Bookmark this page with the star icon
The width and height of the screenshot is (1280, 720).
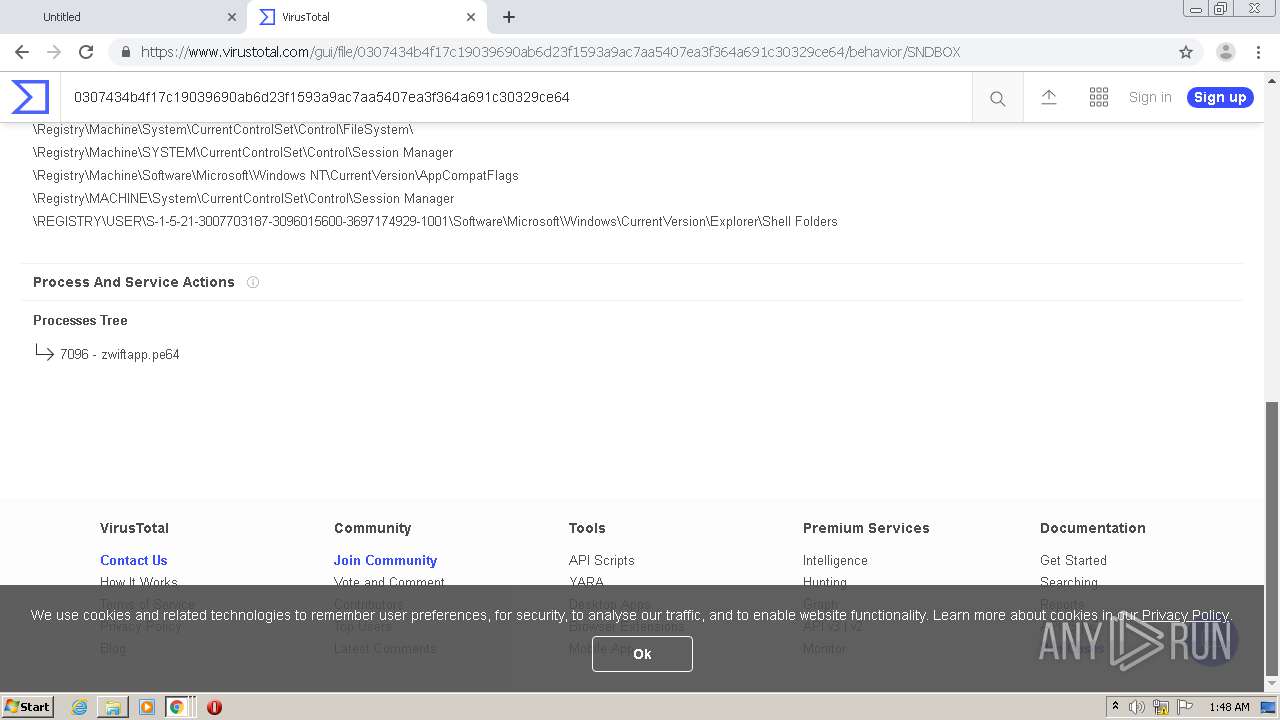pos(1186,52)
